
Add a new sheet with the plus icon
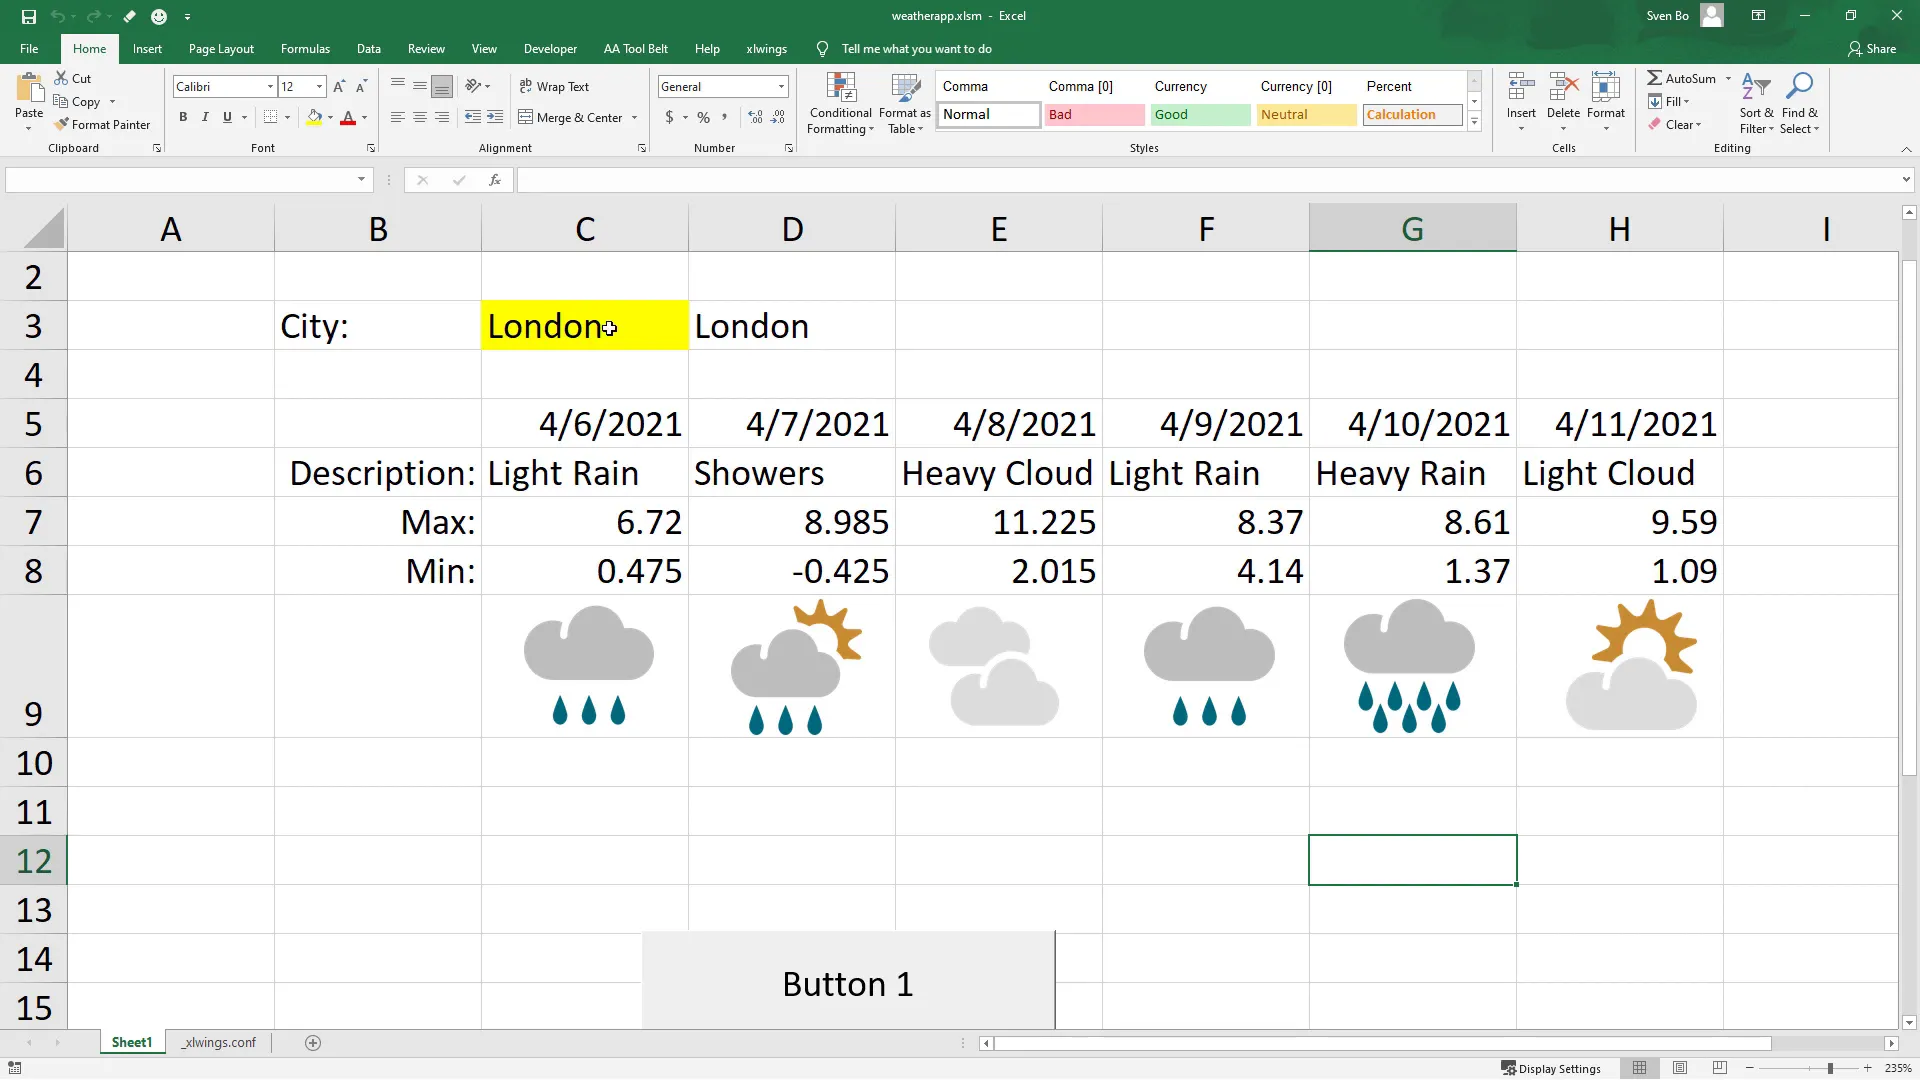313,1043
